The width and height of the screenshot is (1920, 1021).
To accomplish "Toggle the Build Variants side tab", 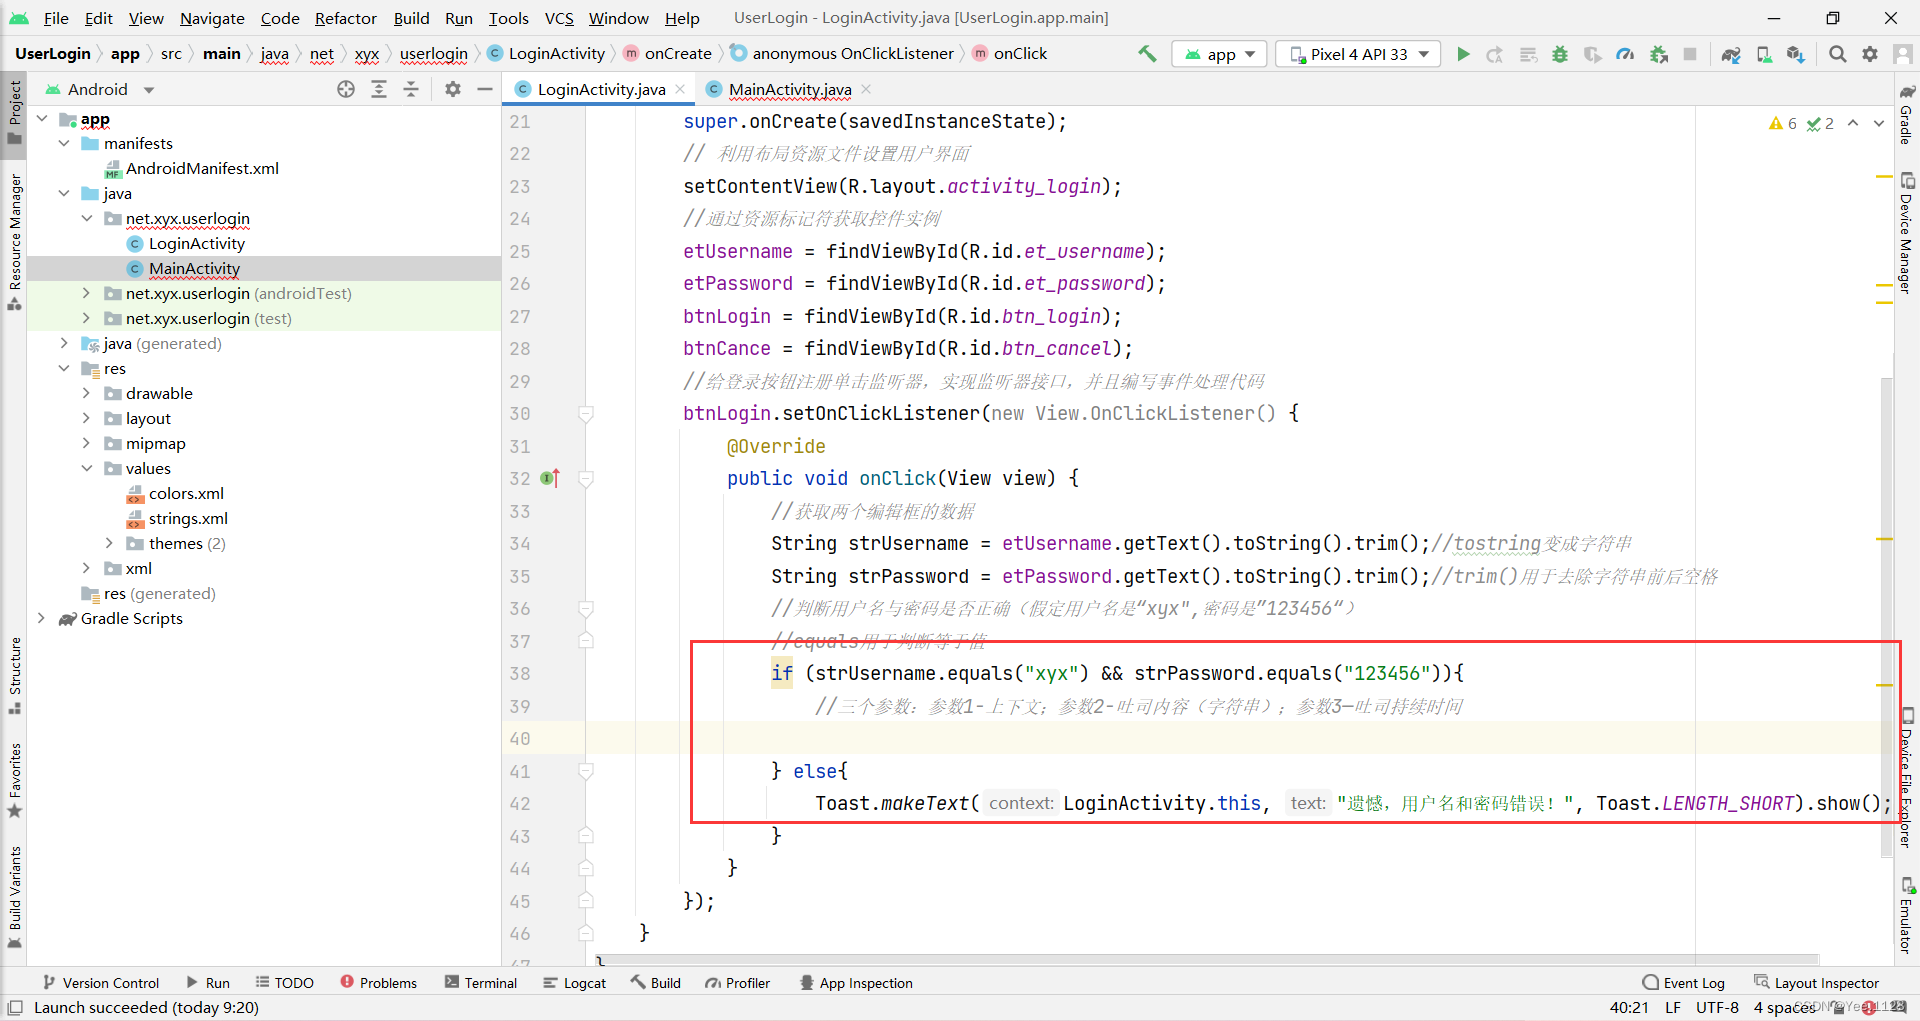I will click(14, 897).
